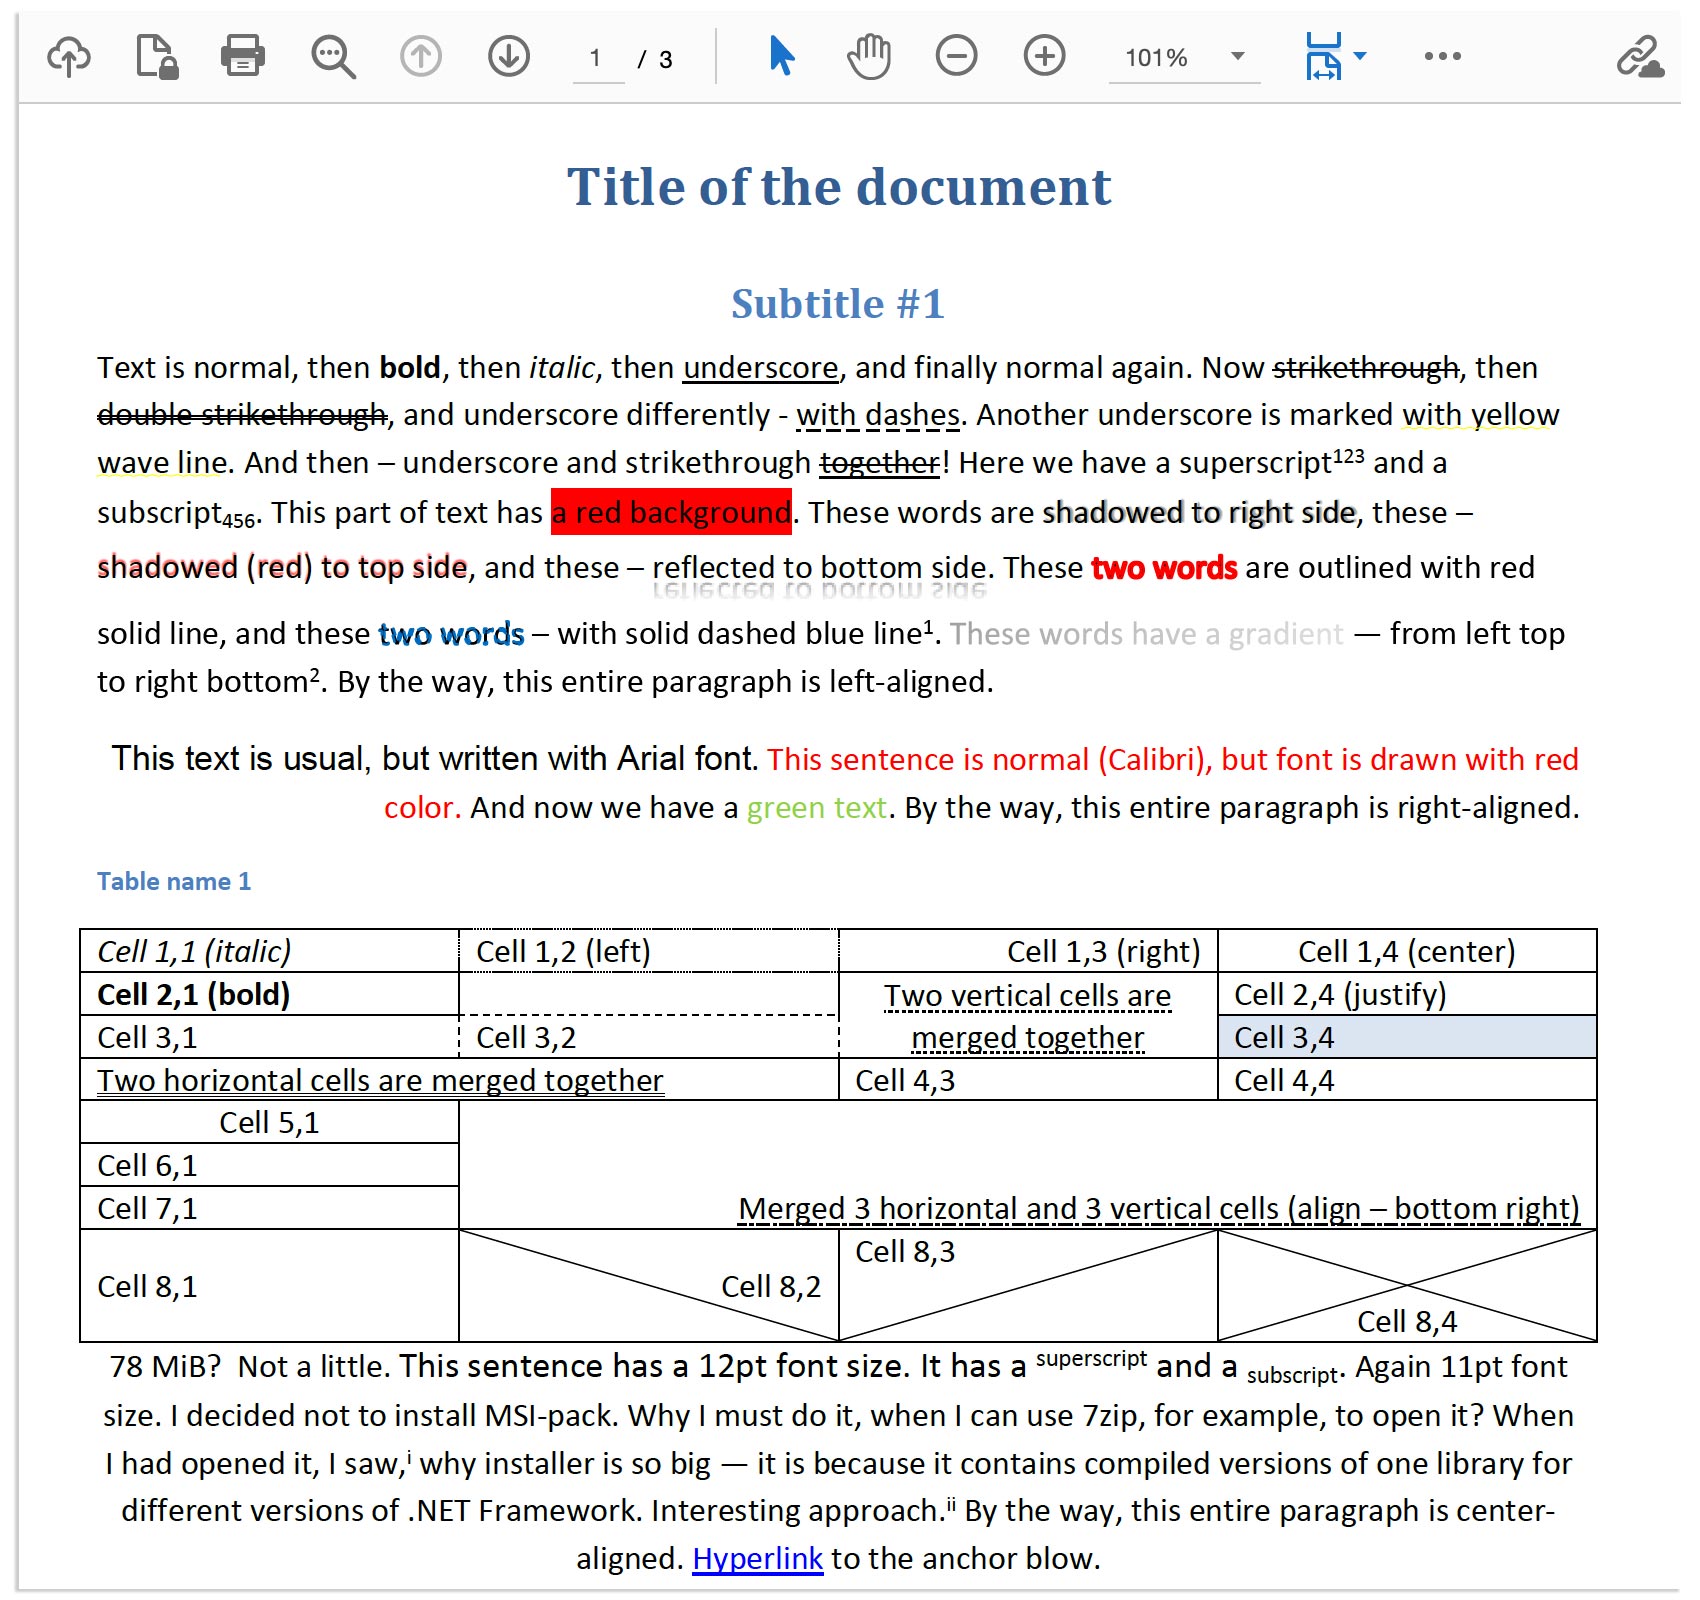Select the fit-to-width view tool
The height and width of the screenshot is (1600, 1700).
click(1326, 57)
